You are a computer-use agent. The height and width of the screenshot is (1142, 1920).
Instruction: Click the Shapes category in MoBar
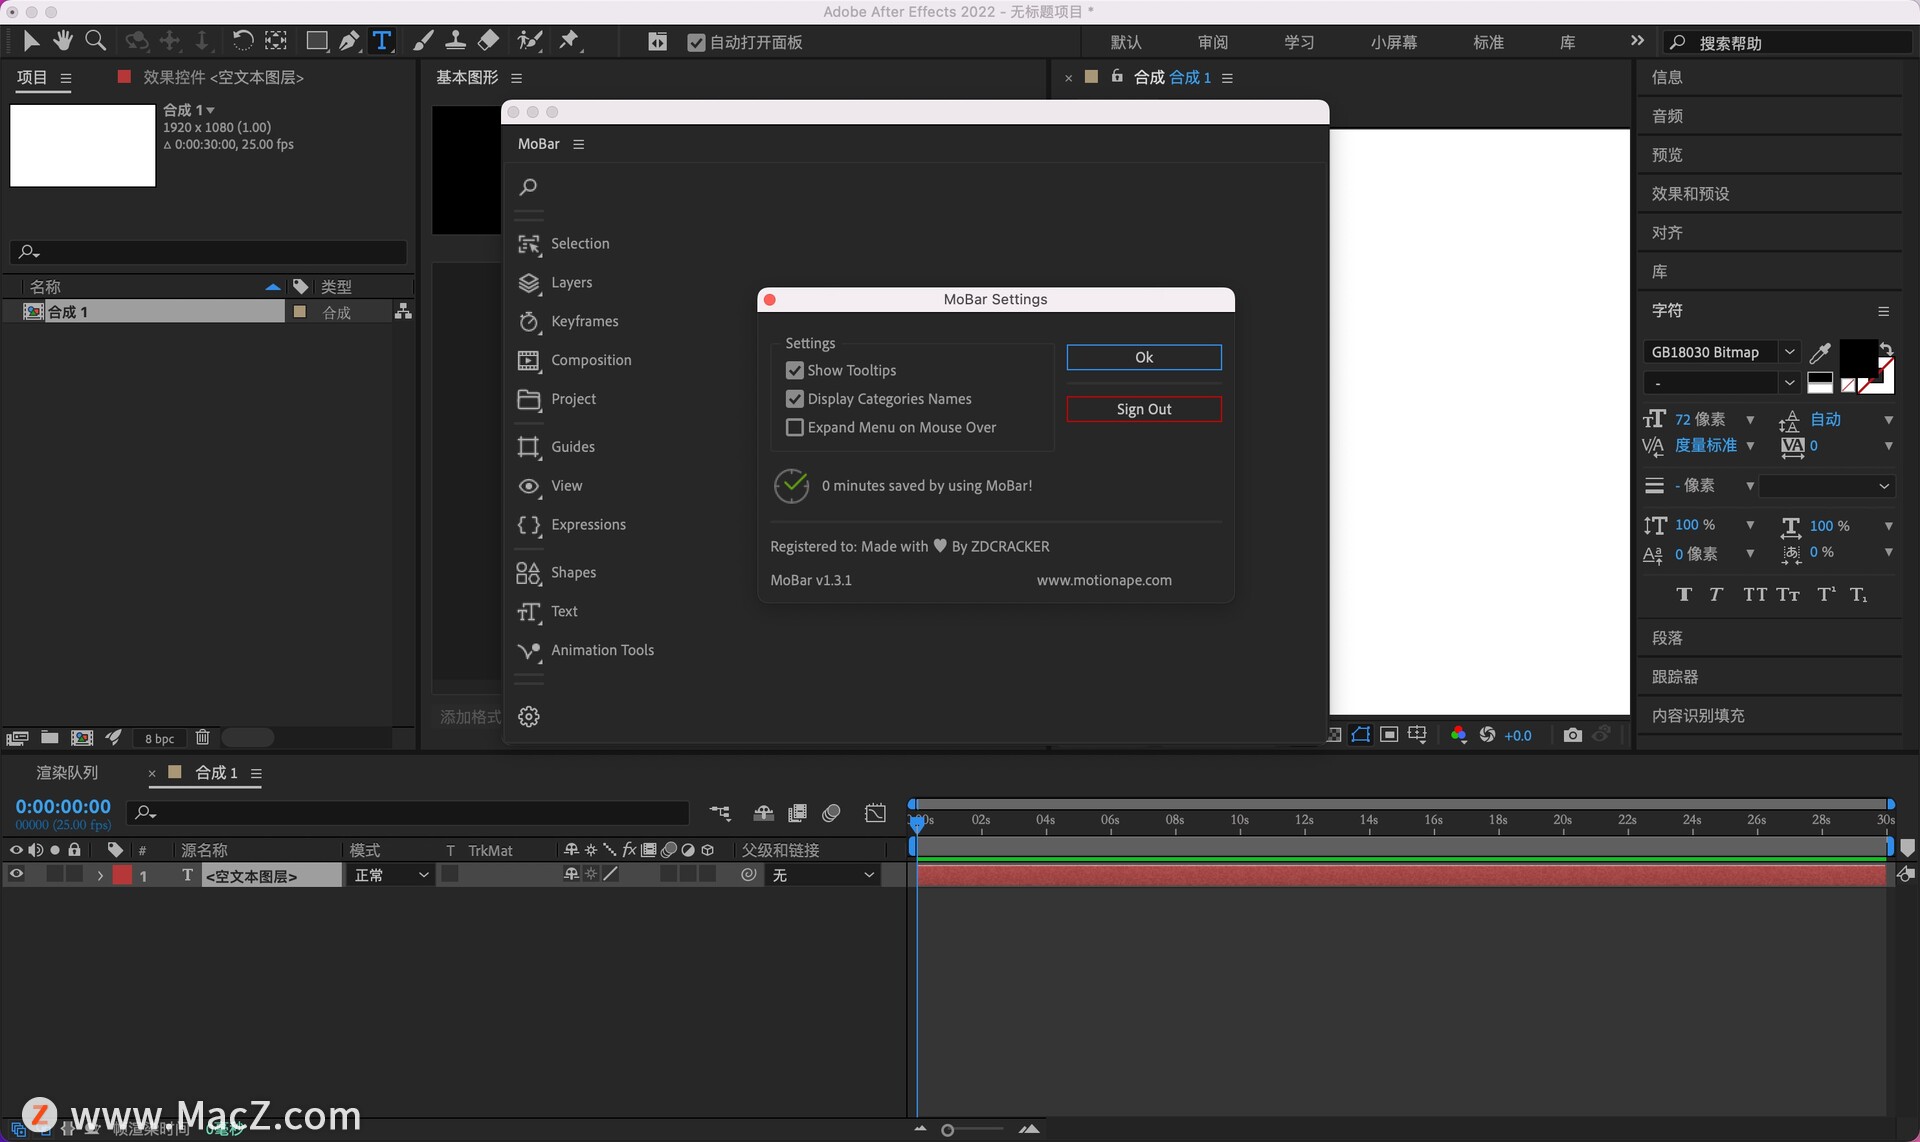click(x=573, y=572)
